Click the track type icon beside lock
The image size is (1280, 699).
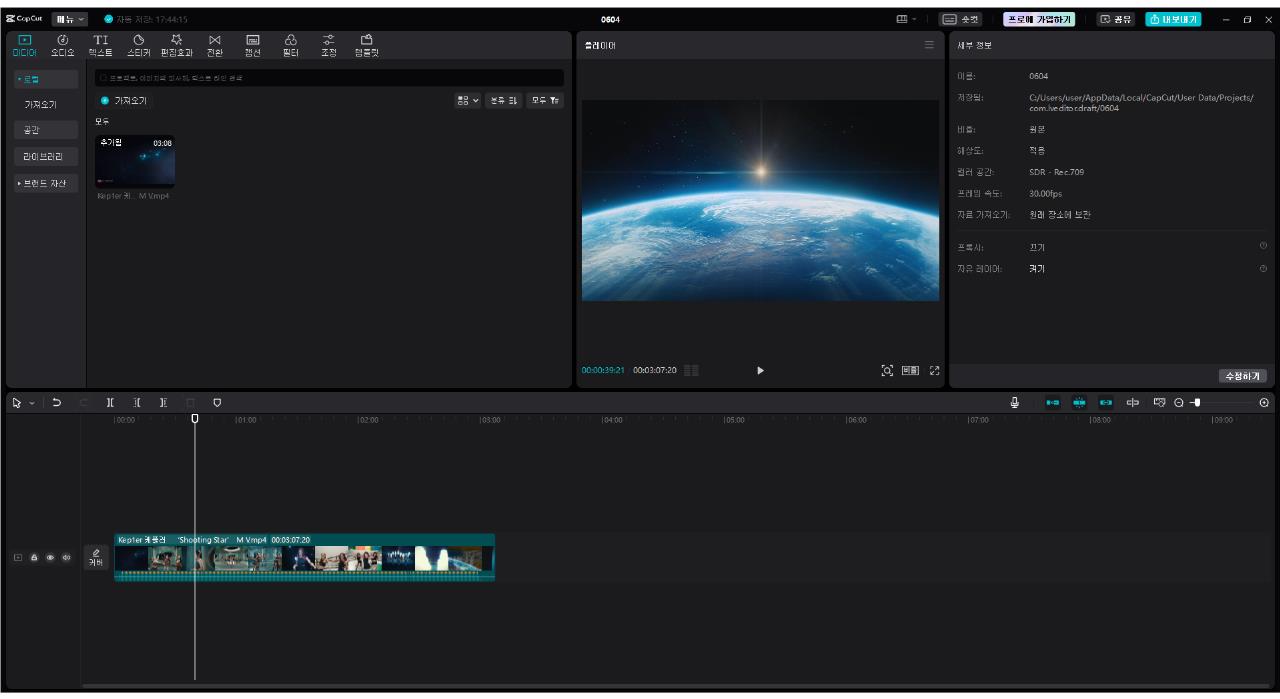point(20,557)
